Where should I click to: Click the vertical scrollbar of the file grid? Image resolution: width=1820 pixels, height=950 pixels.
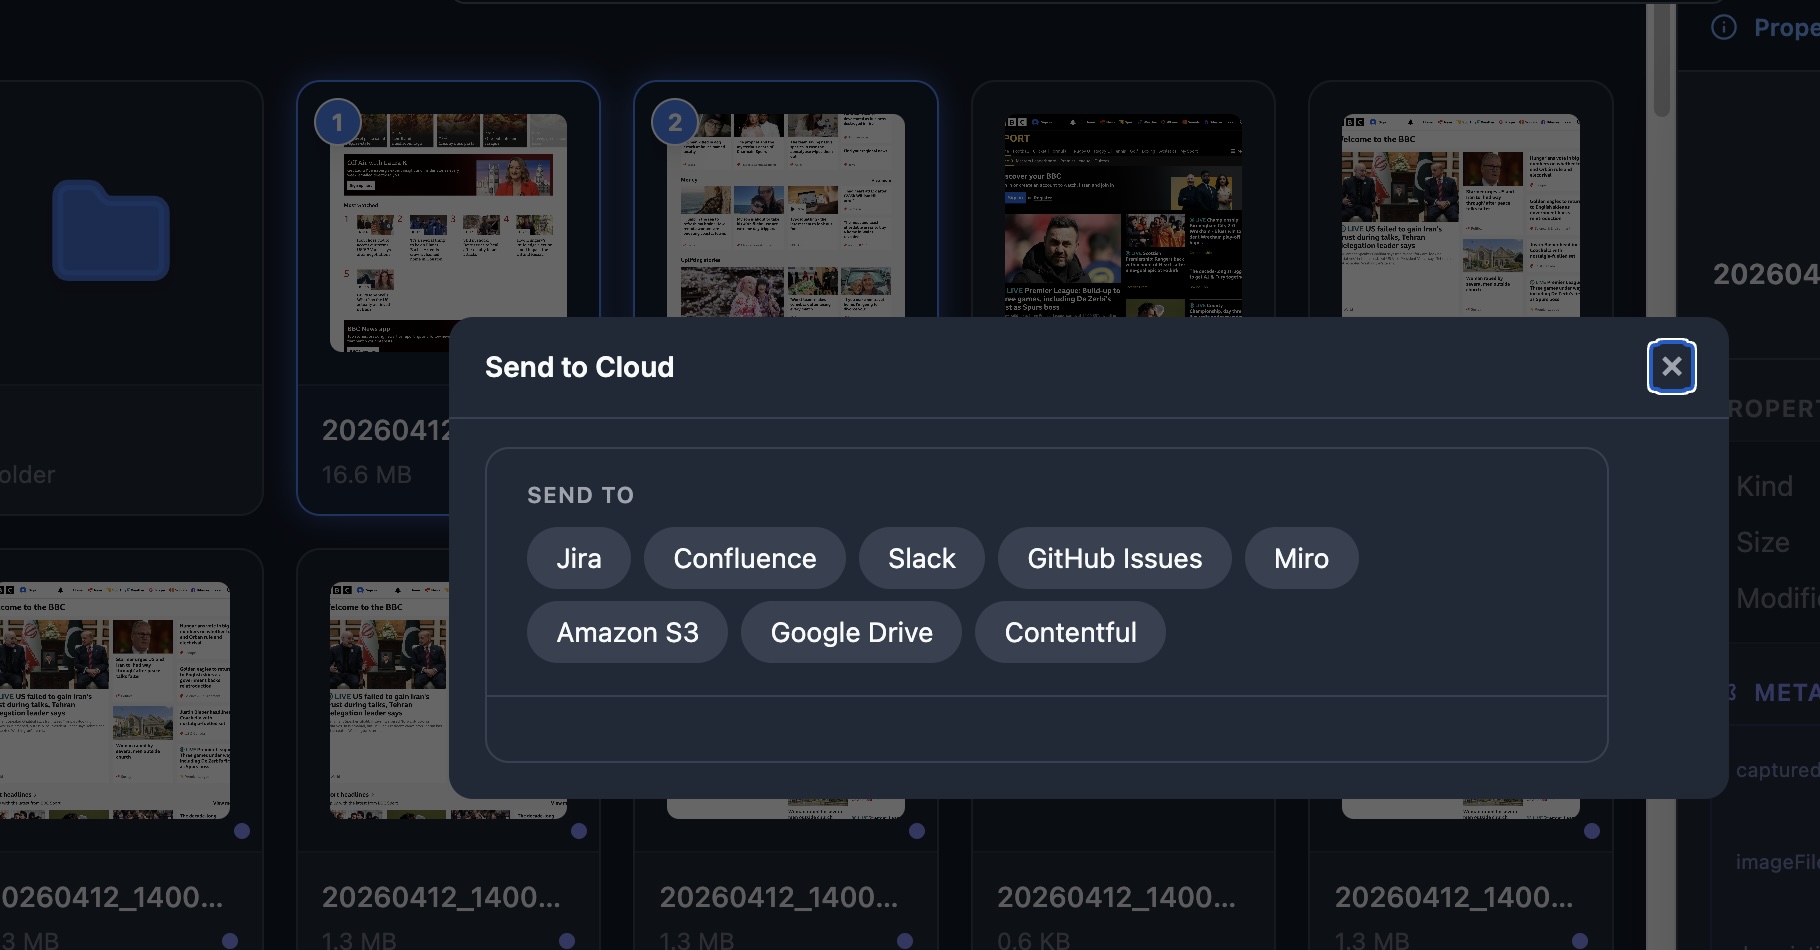1661,61
